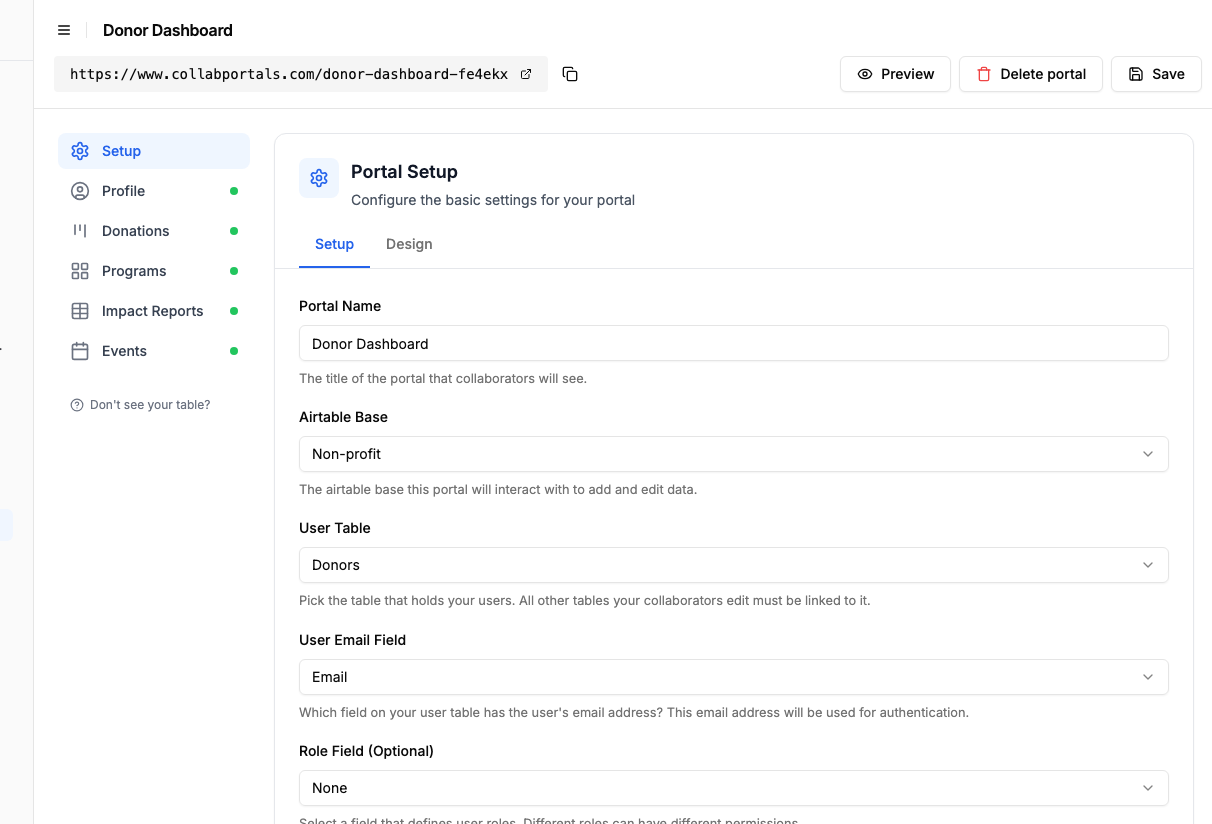Click the chevron on the Non-profit dropdown
This screenshot has width=1212, height=824.
coord(1148,454)
